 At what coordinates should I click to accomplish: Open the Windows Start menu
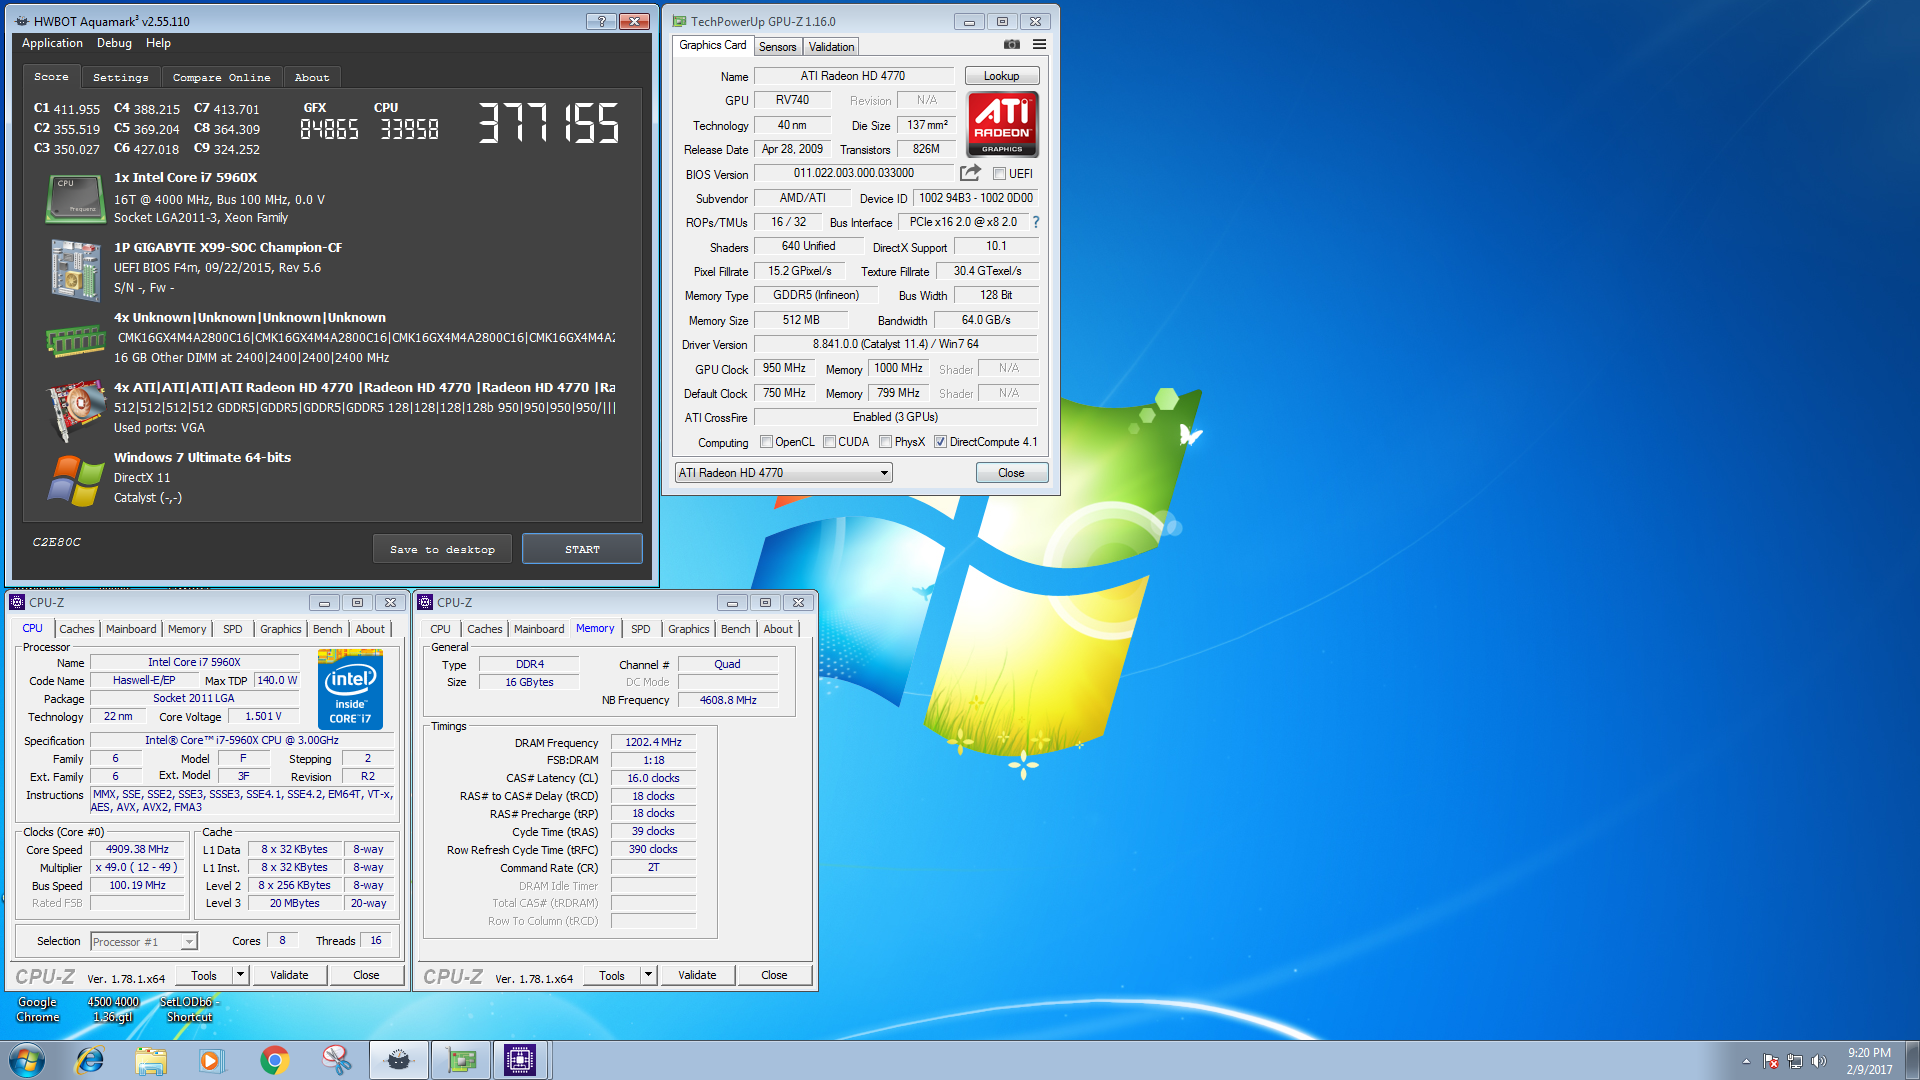(x=27, y=1060)
